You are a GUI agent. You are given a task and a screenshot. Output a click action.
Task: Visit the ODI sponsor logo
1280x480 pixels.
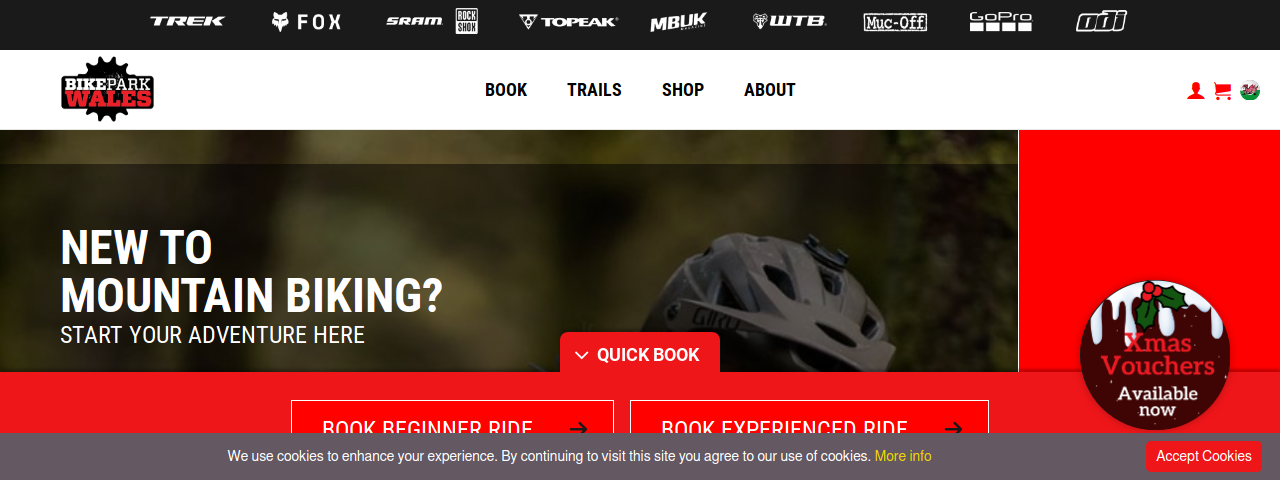pos(1101,21)
